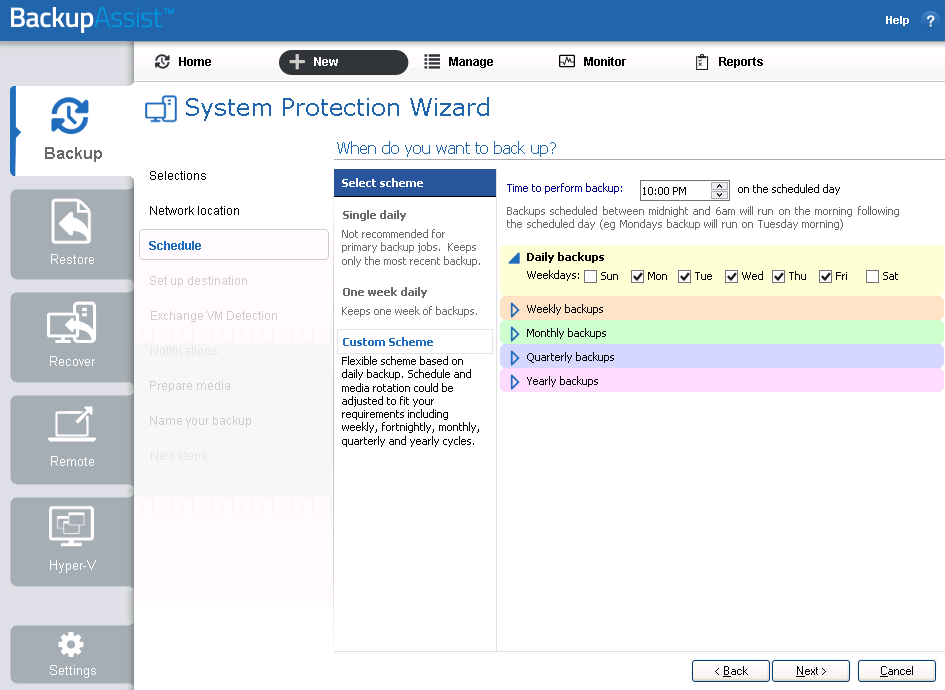The height and width of the screenshot is (690, 945).
Task: Uncheck Mon daily backup checkbox
Action: [x=638, y=276]
